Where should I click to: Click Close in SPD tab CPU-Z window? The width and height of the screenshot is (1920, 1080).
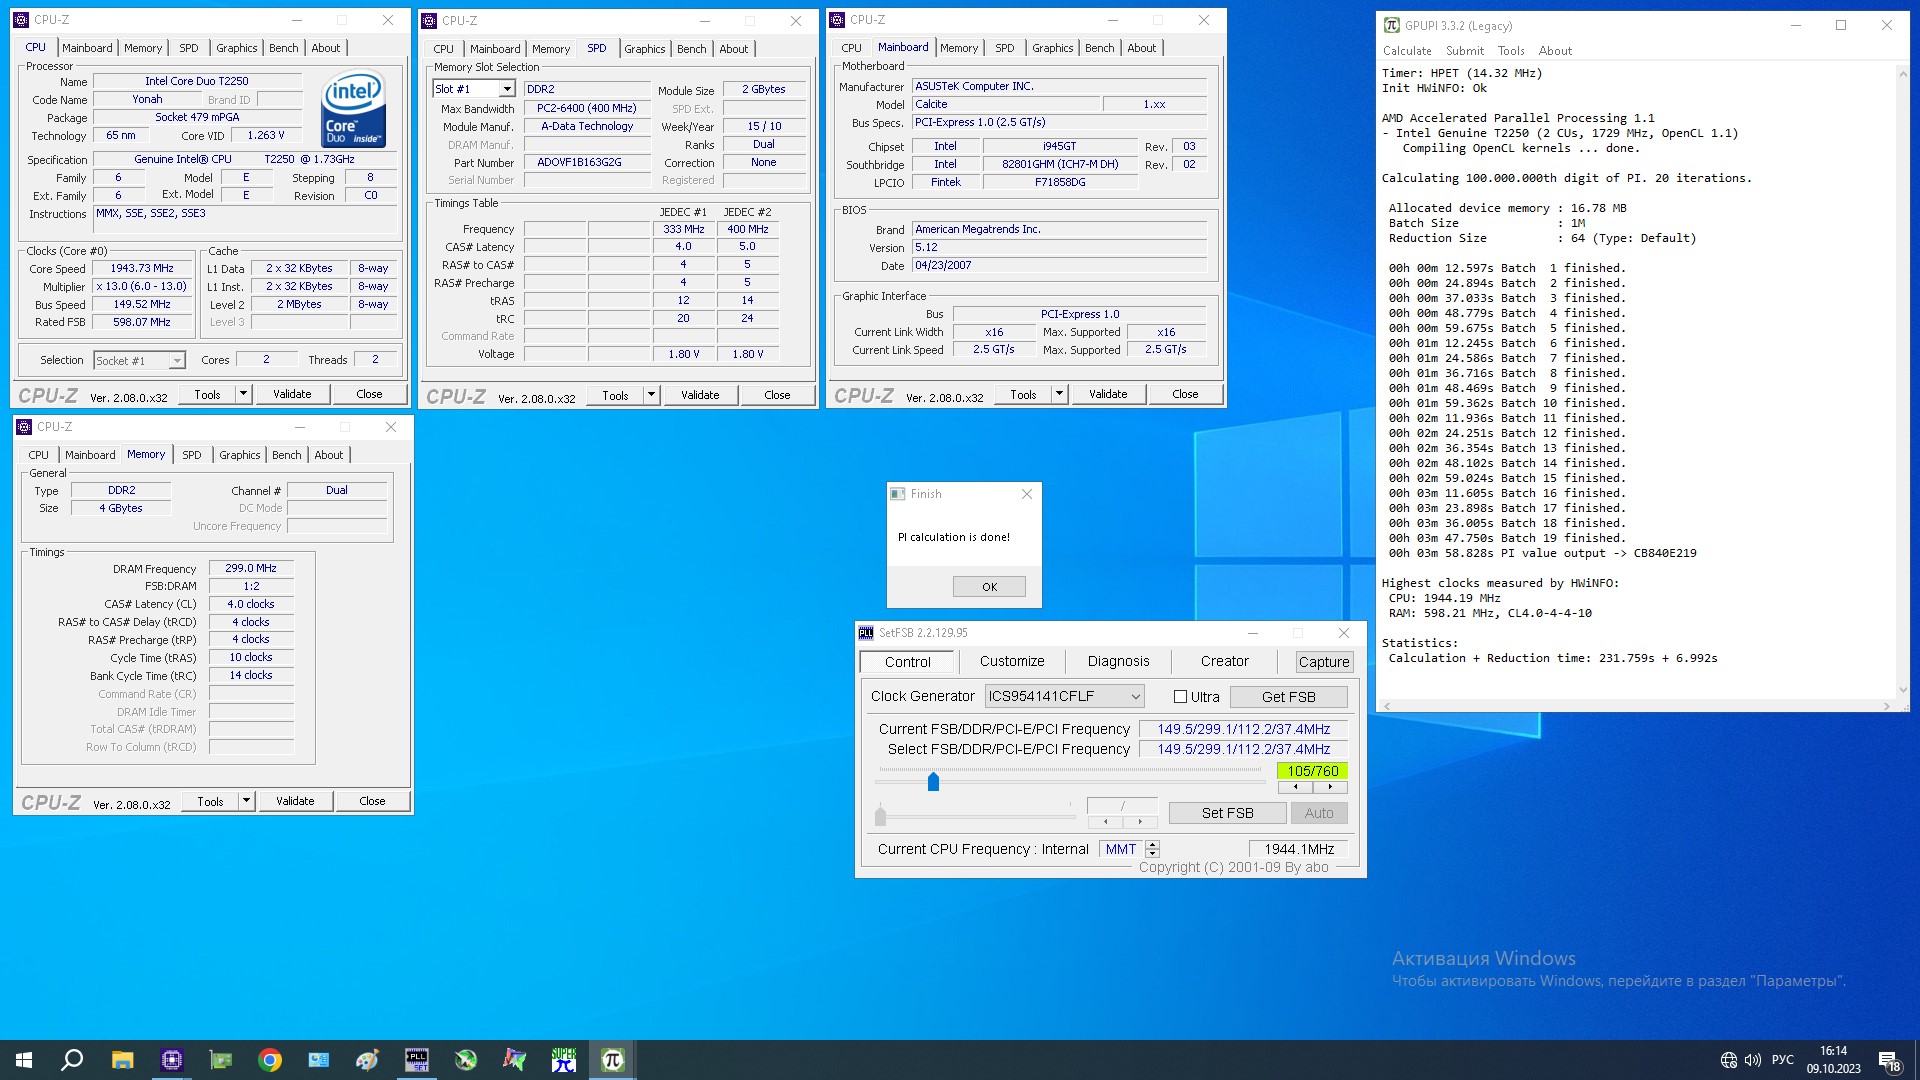click(777, 395)
